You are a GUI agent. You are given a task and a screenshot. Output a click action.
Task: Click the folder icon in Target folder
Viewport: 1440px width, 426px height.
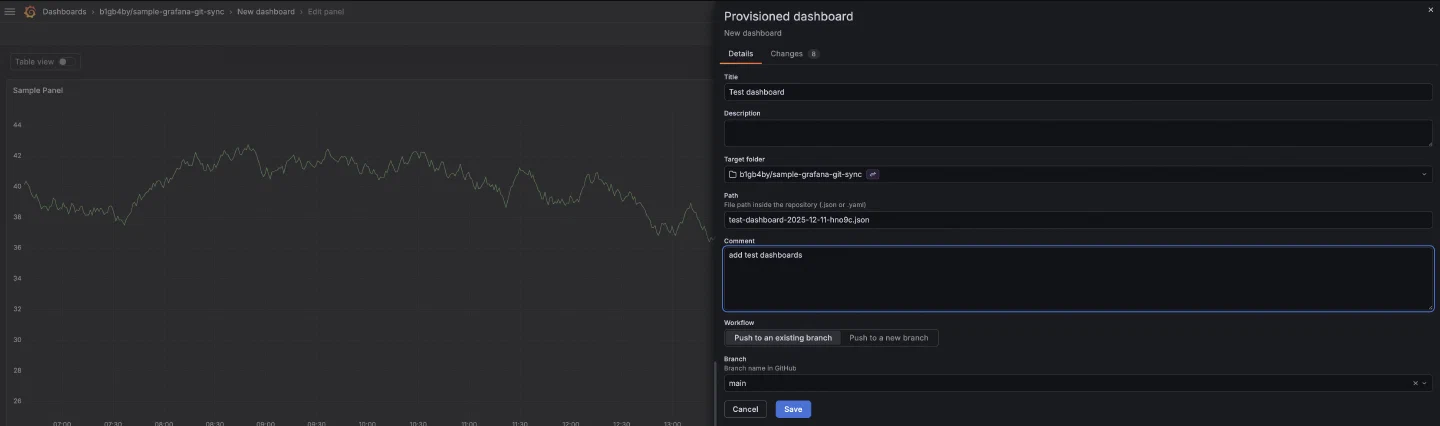pos(732,174)
